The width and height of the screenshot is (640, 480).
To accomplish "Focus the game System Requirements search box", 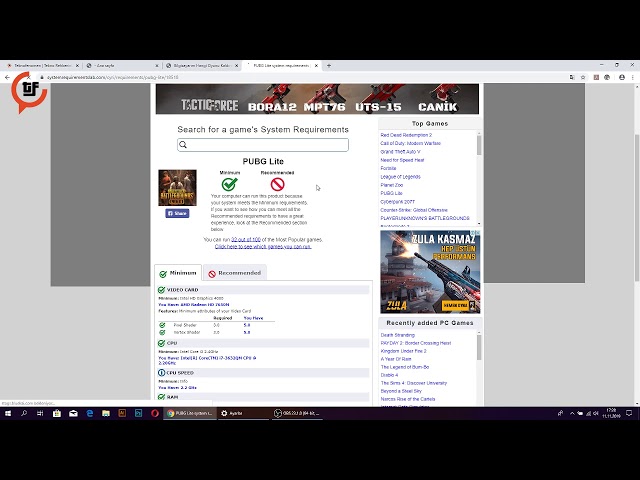I will pyautogui.click(x=263, y=144).
